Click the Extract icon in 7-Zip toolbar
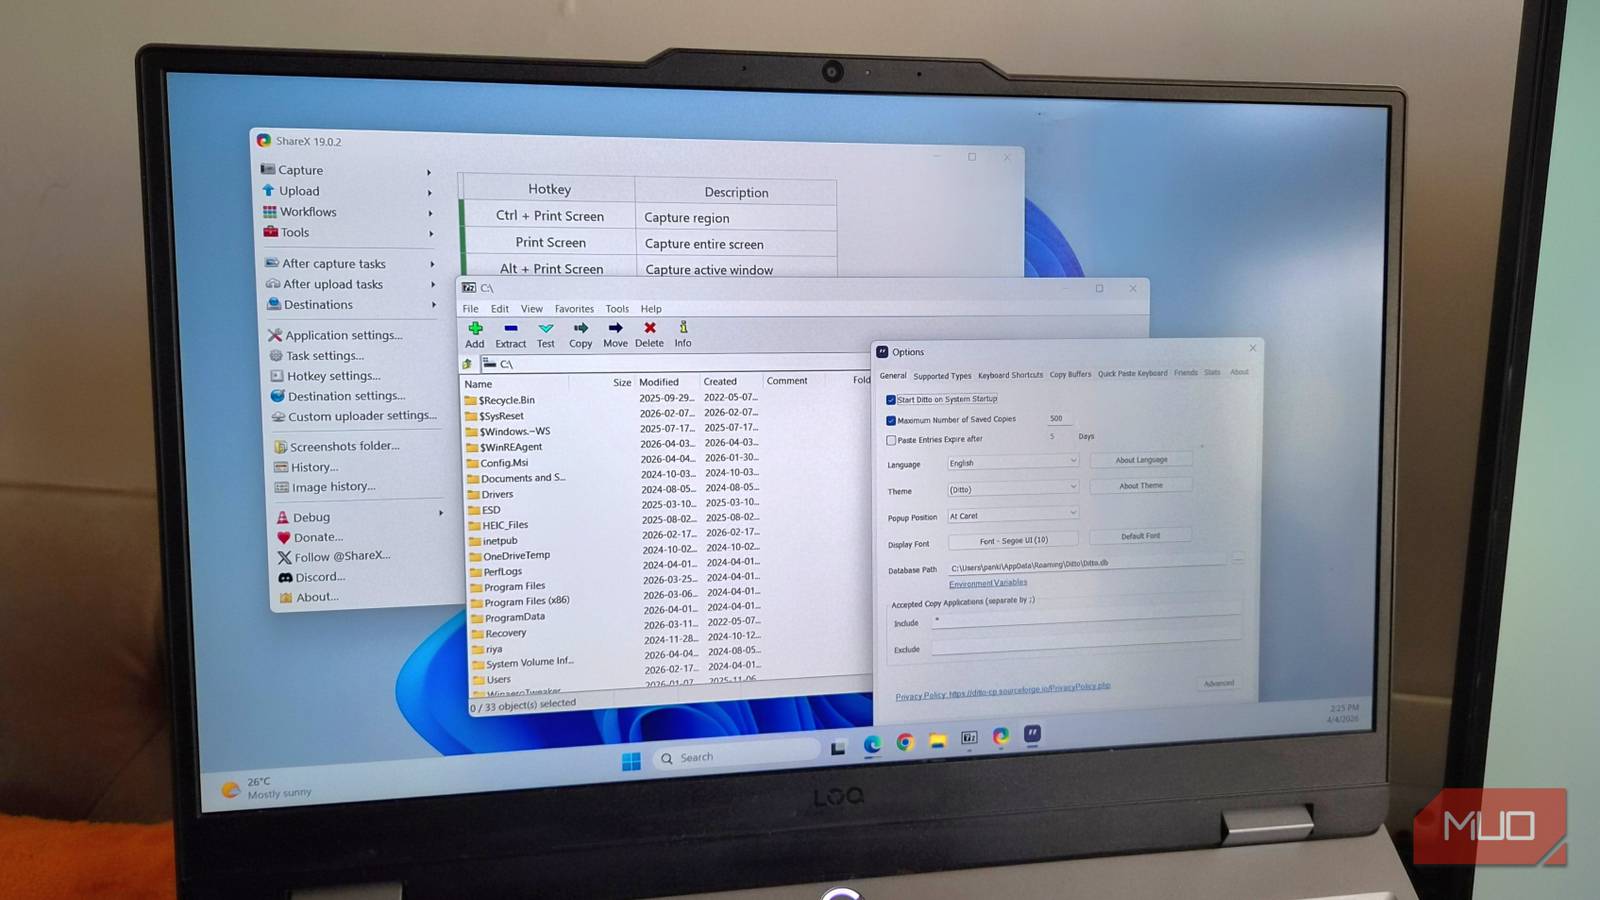The width and height of the screenshot is (1600, 900). [x=510, y=329]
